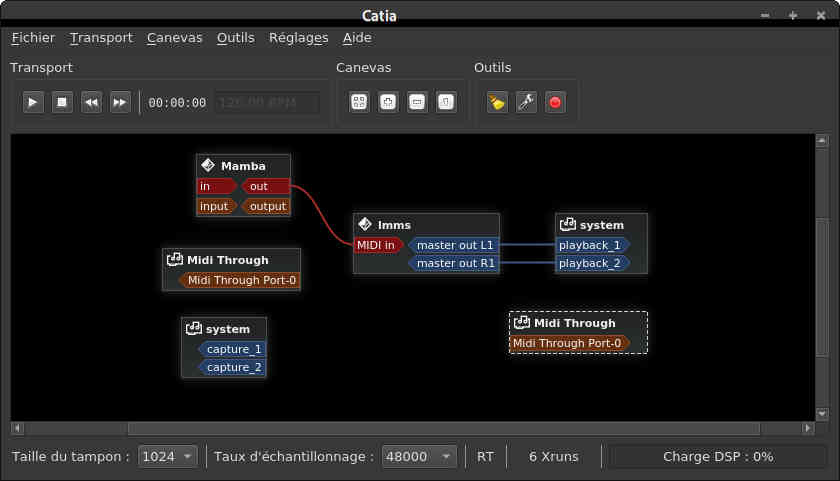The image size is (840, 481).
Task: Click vertical scrollbar up arrow
Action: [x=822, y=140]
